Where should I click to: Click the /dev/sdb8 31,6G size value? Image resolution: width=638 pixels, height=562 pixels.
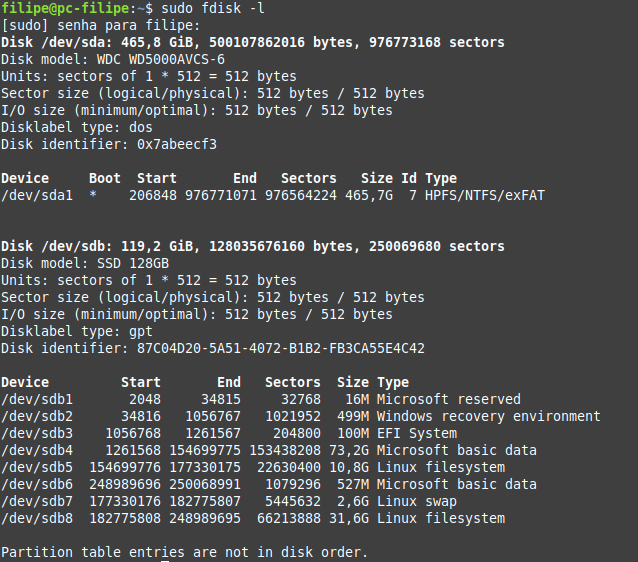coord(349,518)
